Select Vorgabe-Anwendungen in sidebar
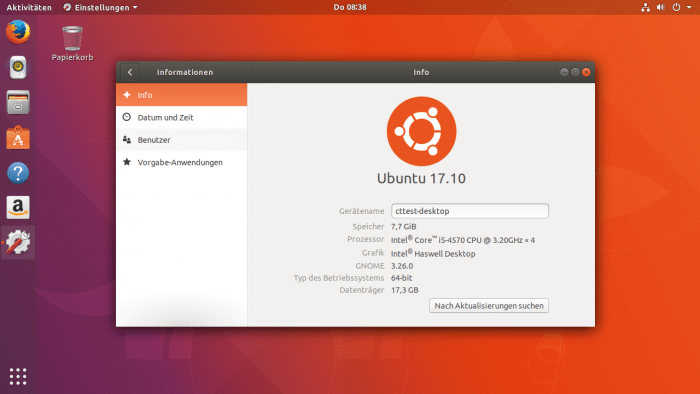The height and width of the screenshot is (394, 700). click(181, 162)
